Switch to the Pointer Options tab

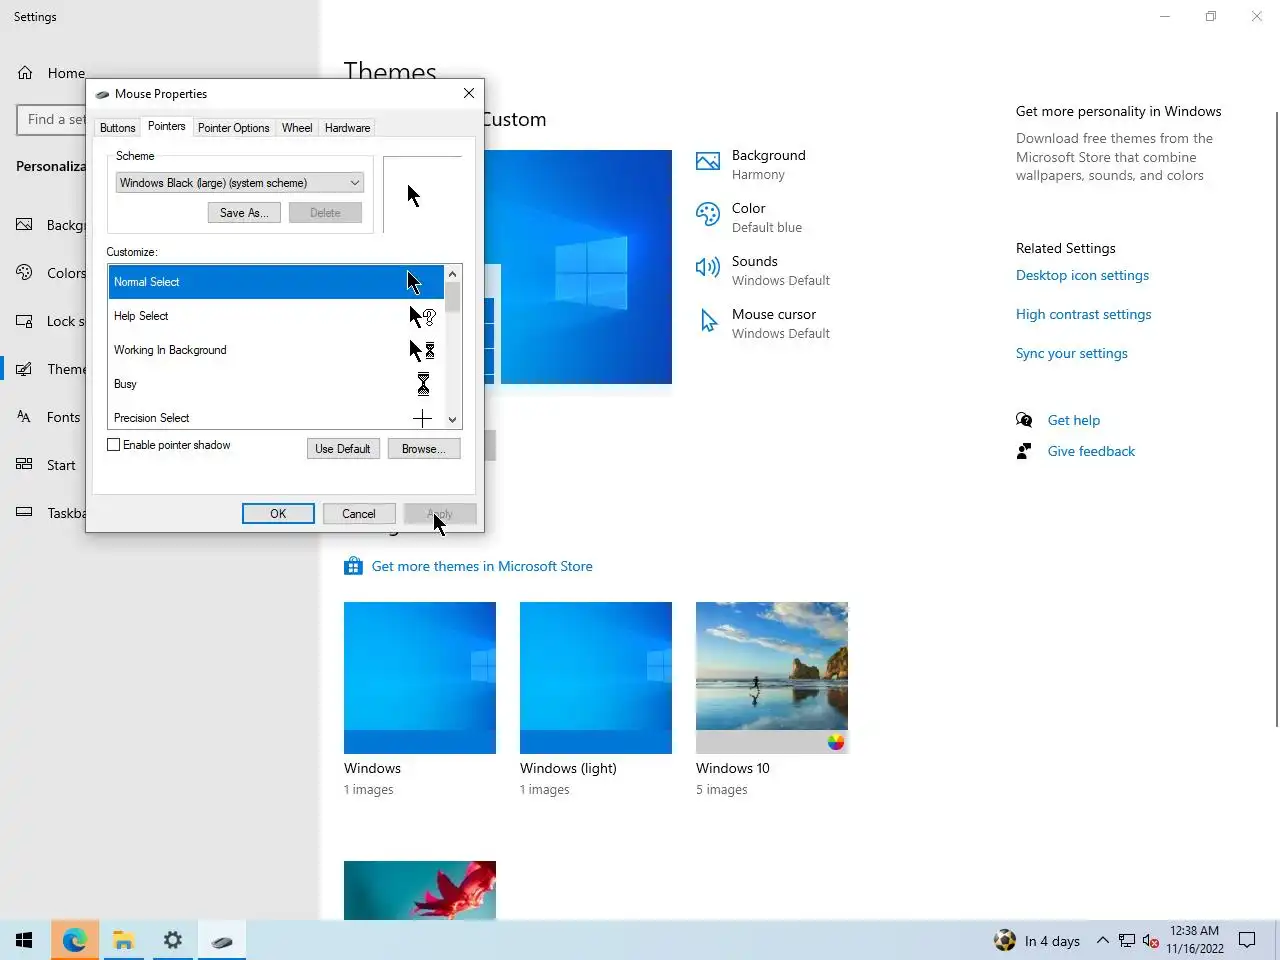(233, 128)
